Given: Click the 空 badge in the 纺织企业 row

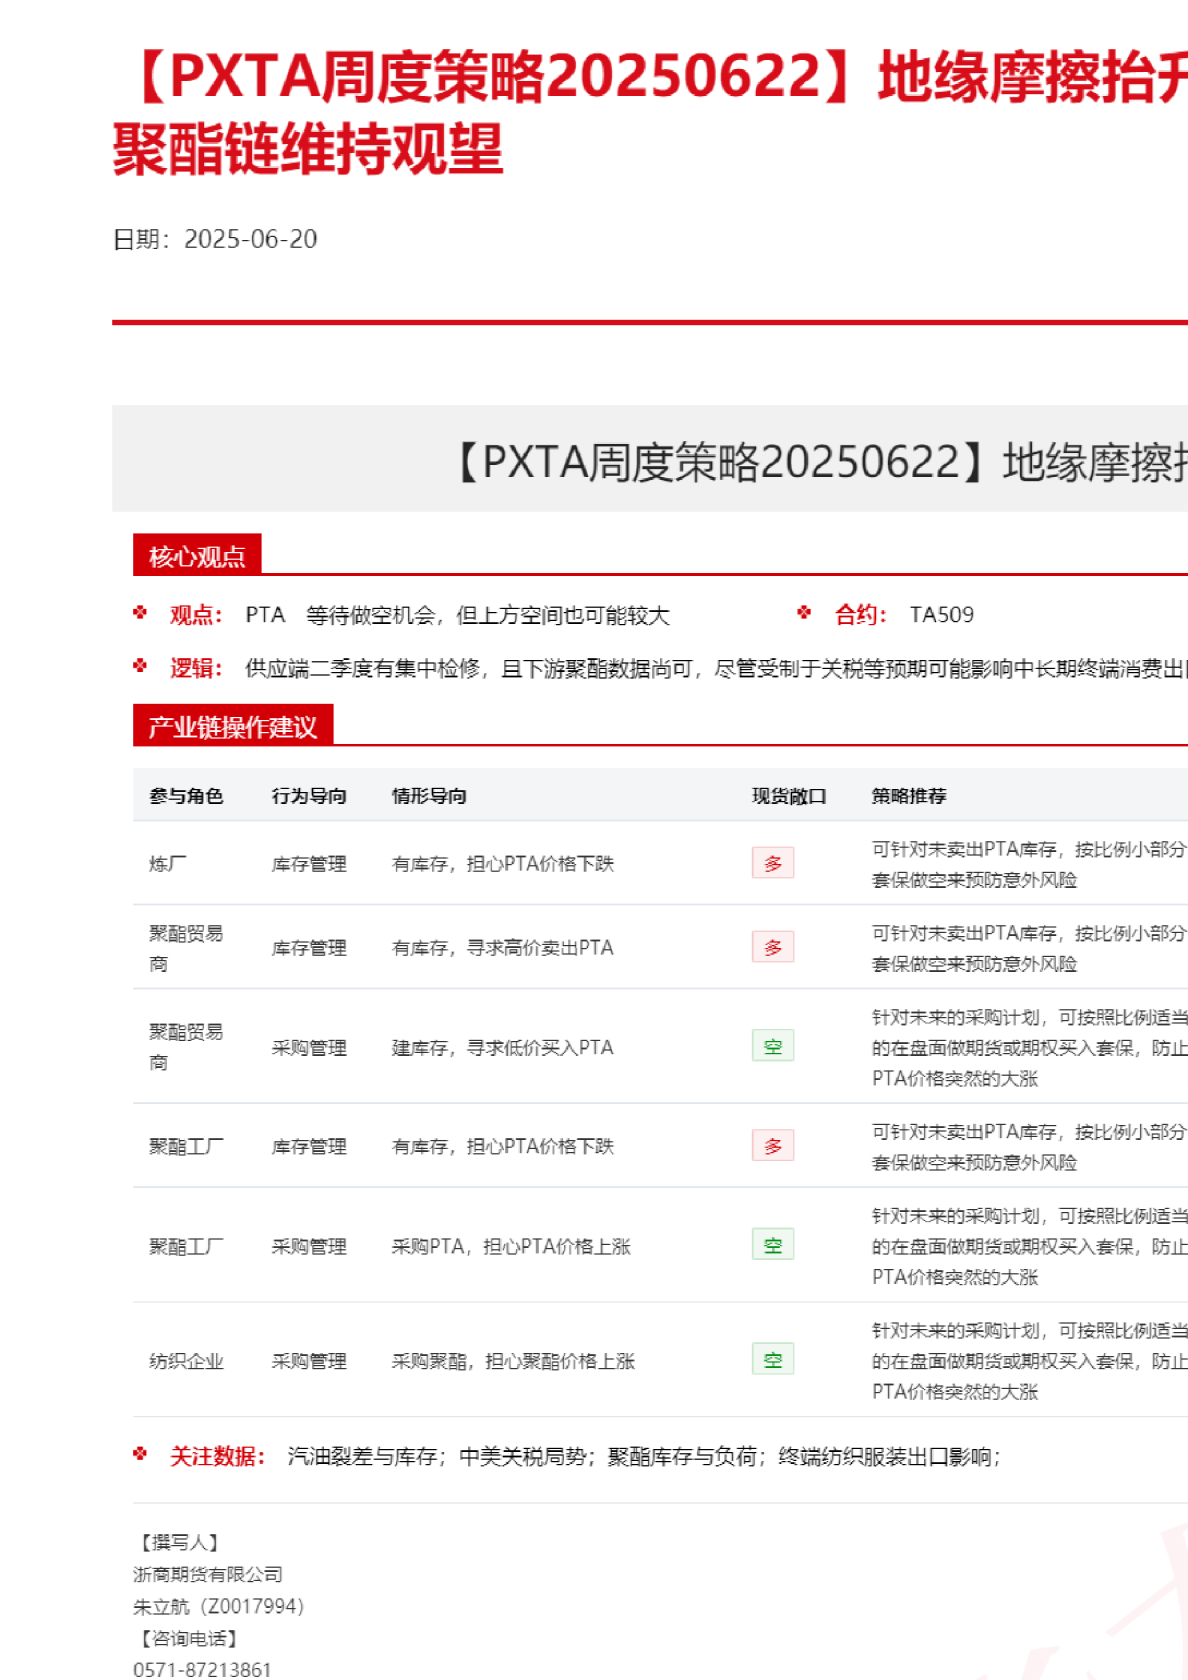Looking at the screenshot, I should click(772, 1360).
